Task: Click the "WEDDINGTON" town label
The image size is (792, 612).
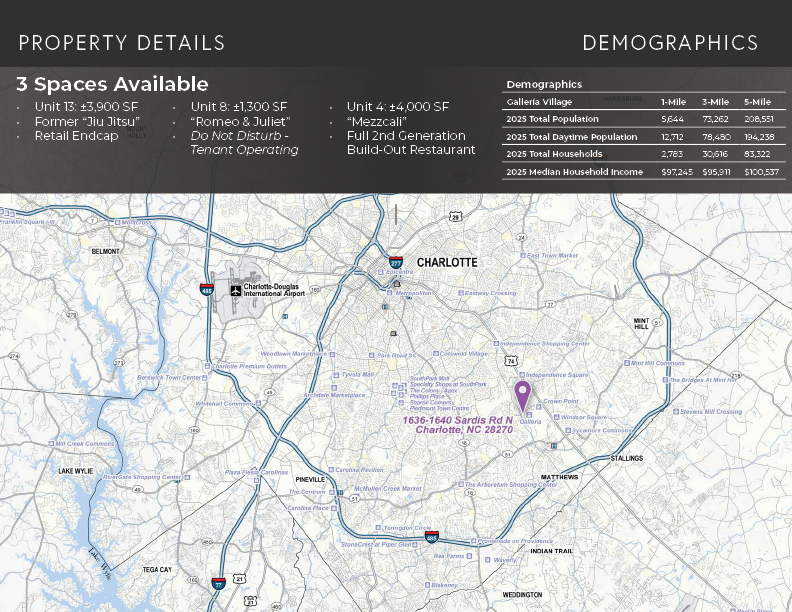Action: [x=522, y=595]
